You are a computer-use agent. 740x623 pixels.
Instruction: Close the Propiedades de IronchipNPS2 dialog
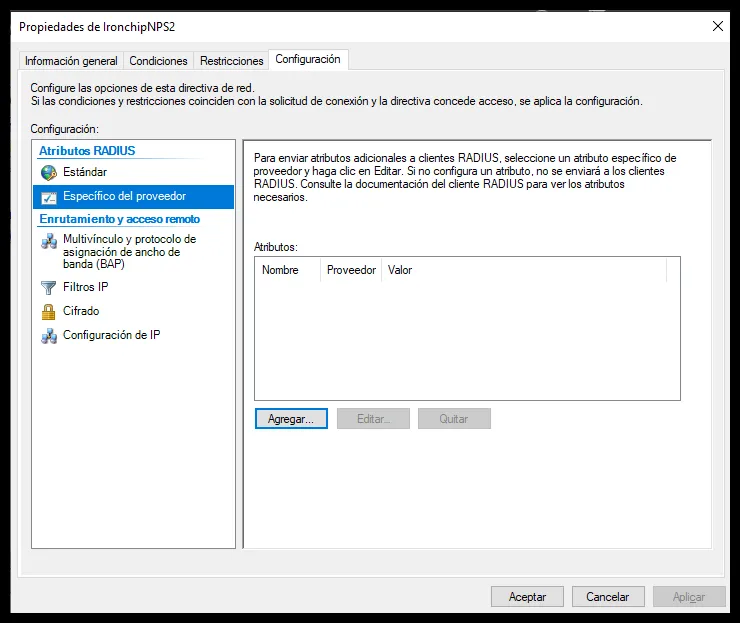pyautogui.click(x=717, y=26)
